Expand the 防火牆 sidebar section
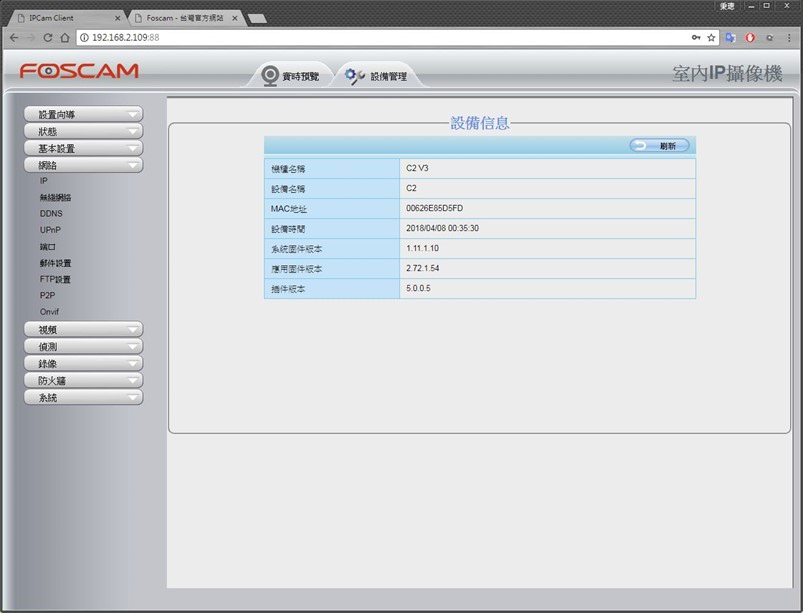Viewport: 803px width, 613px height. pos(83,380)
